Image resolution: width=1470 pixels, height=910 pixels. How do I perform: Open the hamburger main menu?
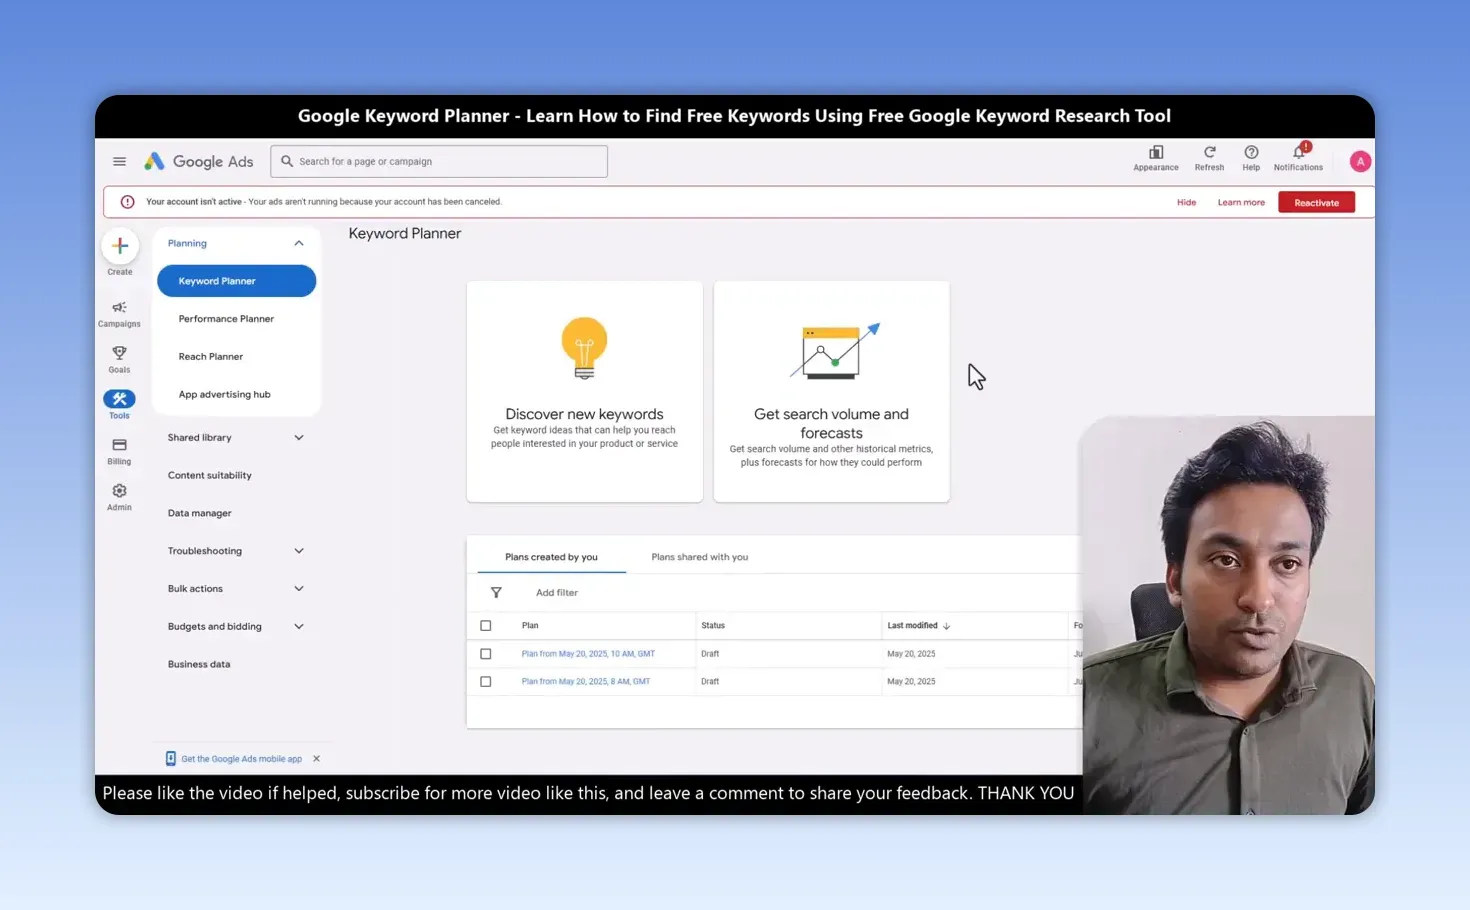119,161
